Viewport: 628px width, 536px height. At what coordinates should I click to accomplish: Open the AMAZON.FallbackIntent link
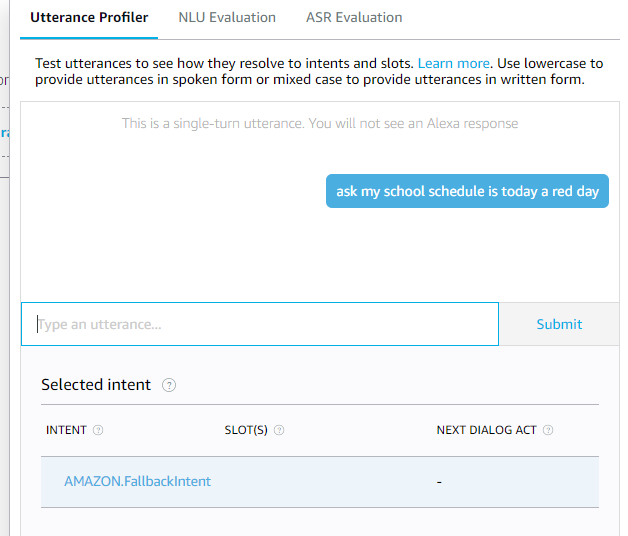(x=137, y=481)
